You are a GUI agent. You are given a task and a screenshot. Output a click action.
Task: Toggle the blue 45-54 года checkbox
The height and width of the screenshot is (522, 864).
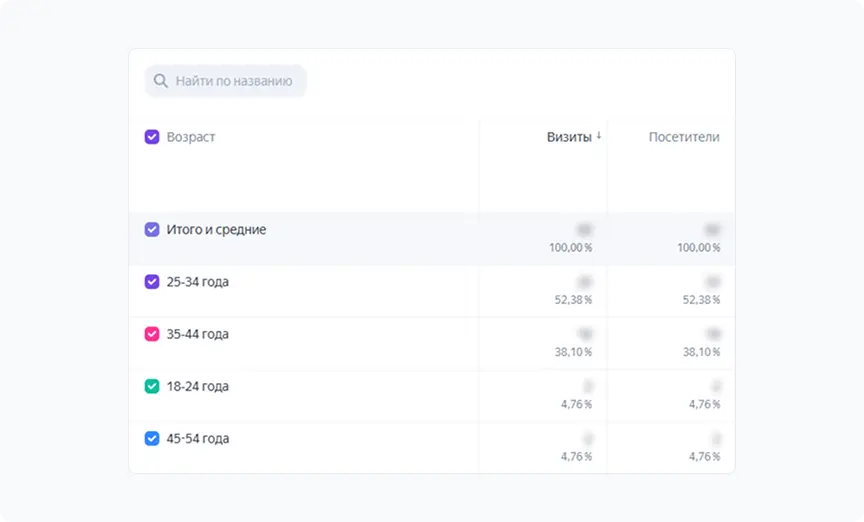152,438
